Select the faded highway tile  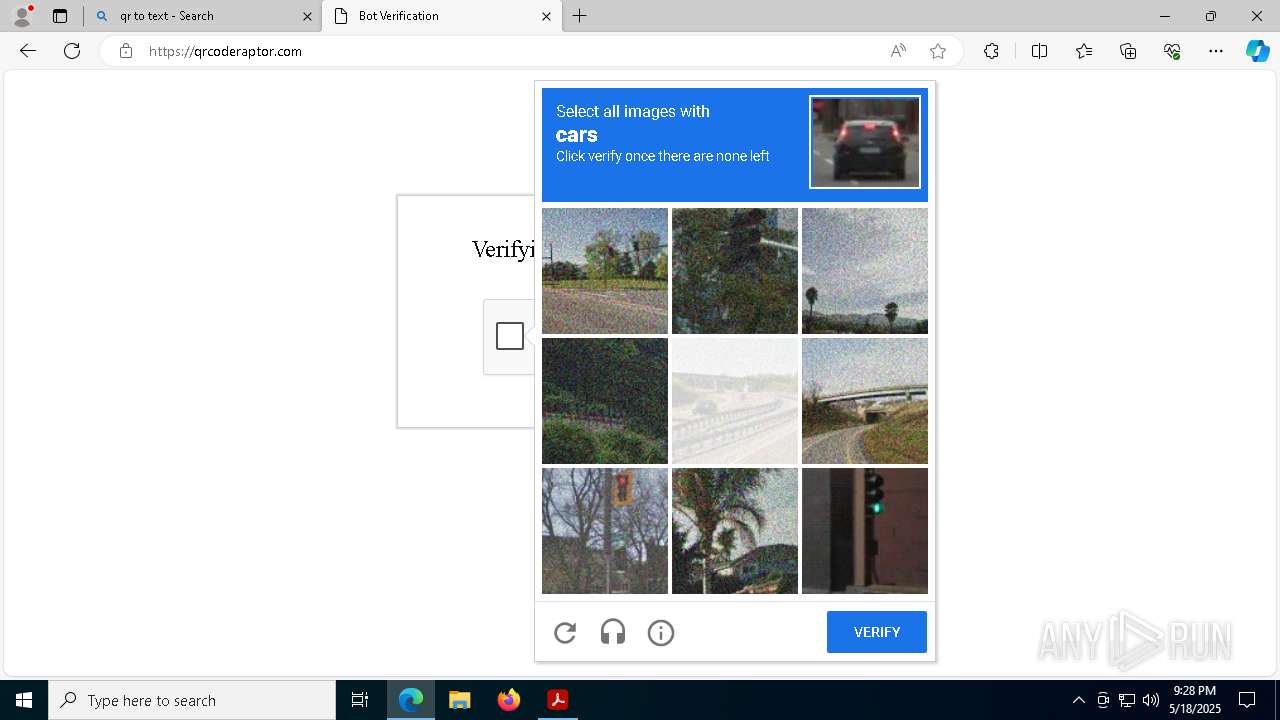tap(735, 401)
